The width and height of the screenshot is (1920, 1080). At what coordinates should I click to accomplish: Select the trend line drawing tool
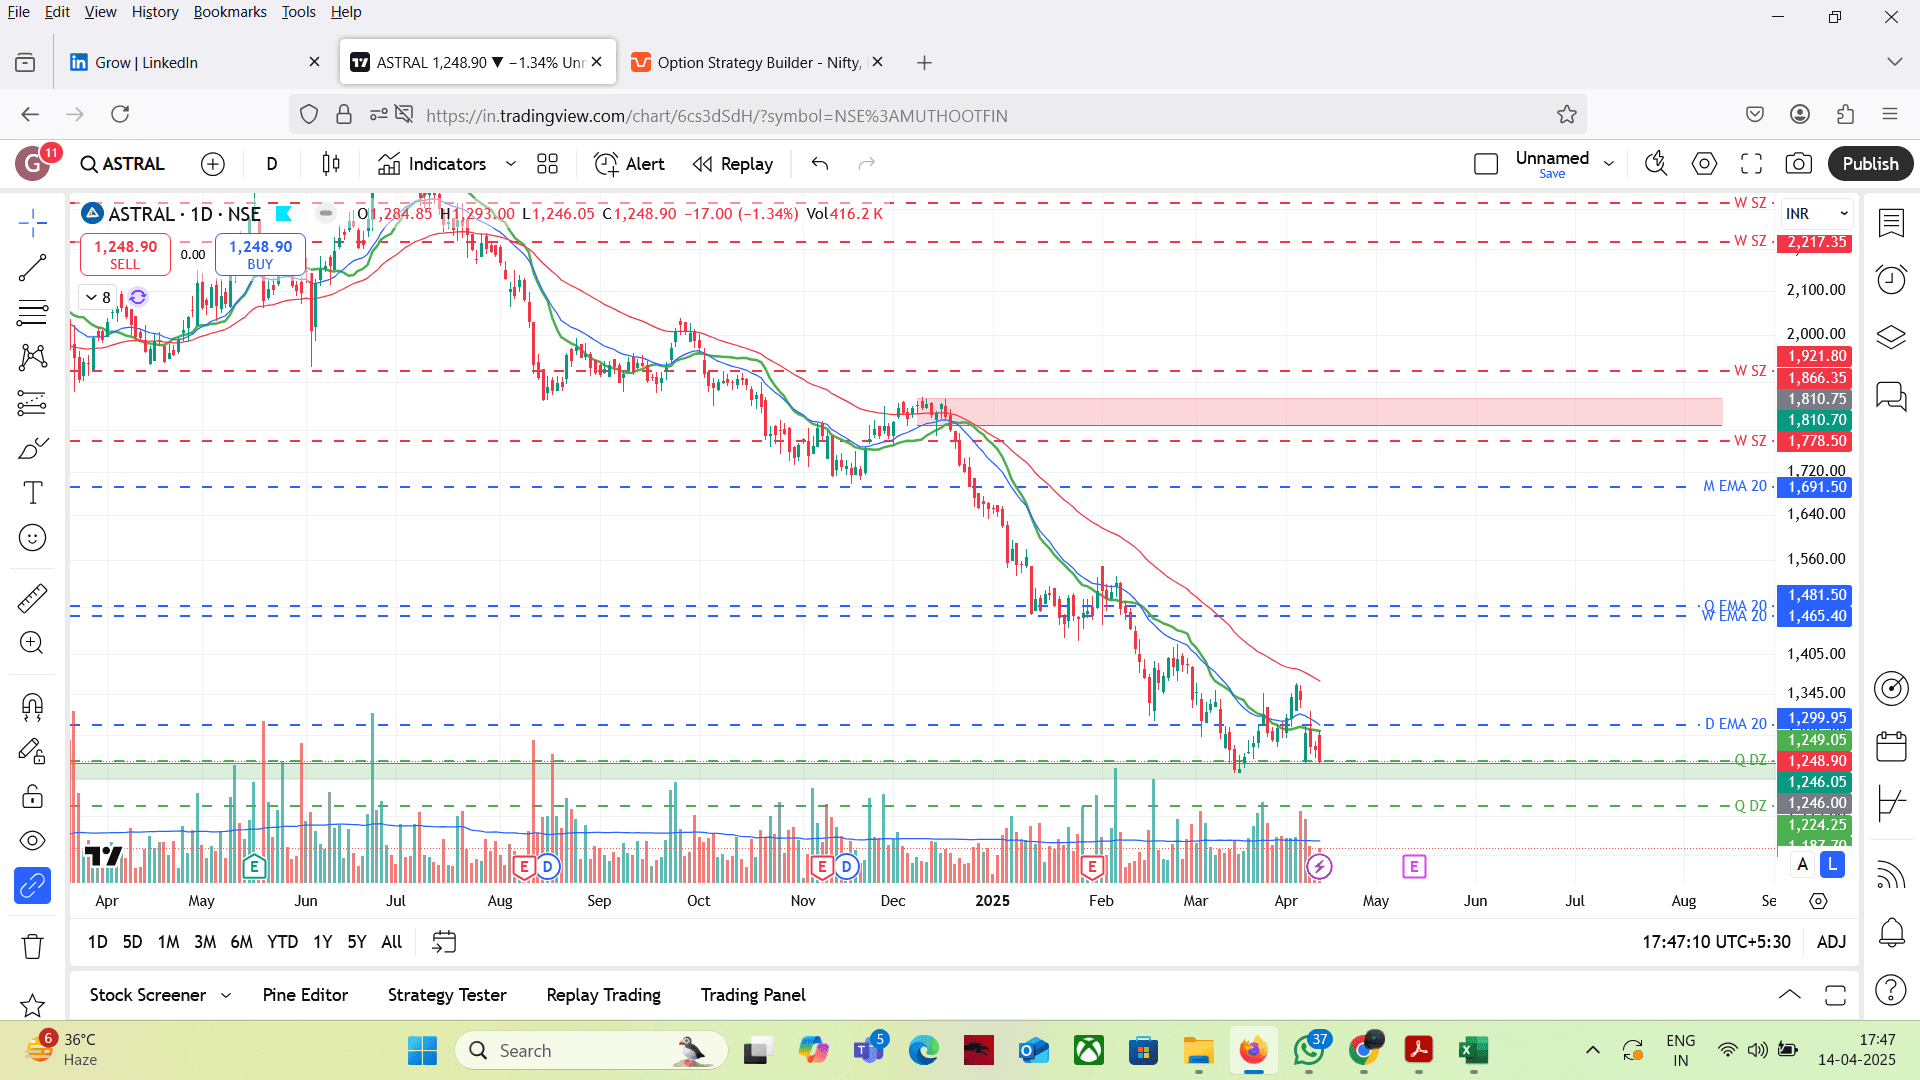pyautogui.click(x=32, y=267)
